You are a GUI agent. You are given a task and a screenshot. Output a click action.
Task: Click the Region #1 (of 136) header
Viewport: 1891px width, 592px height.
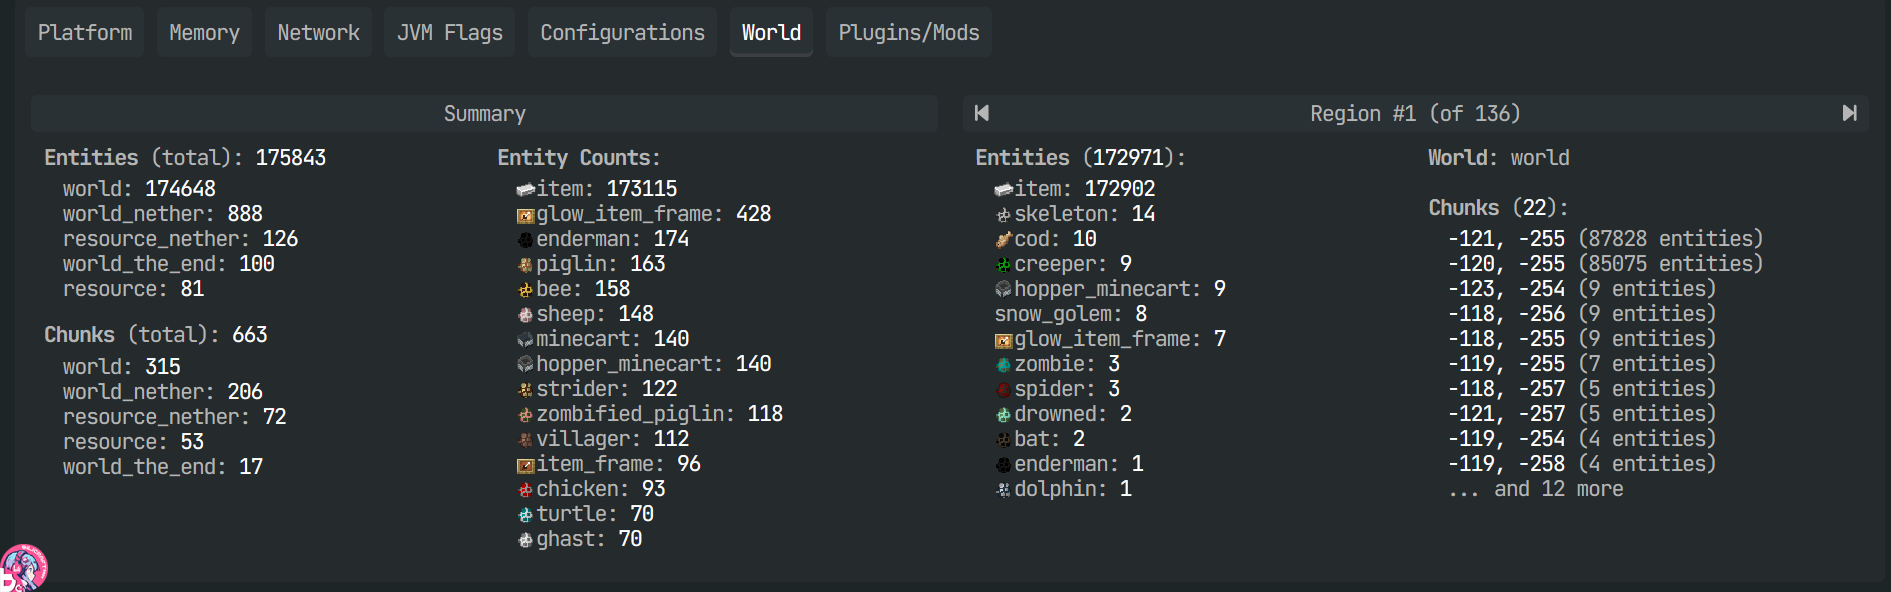coord(1414,114)
